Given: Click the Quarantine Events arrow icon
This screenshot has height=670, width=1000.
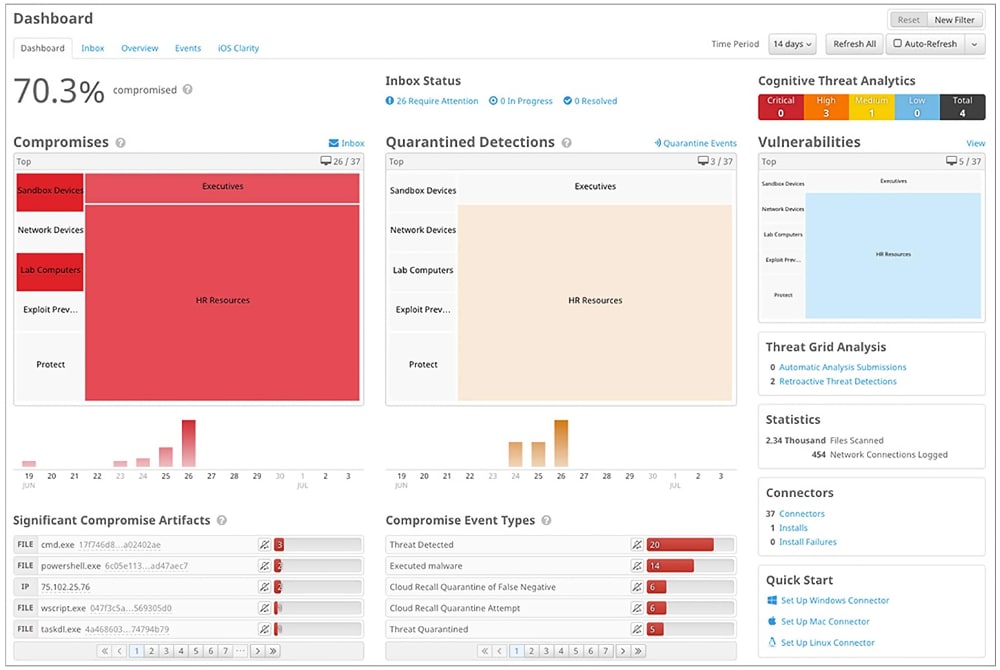Looking at the screenshot, I should (657, 143).
